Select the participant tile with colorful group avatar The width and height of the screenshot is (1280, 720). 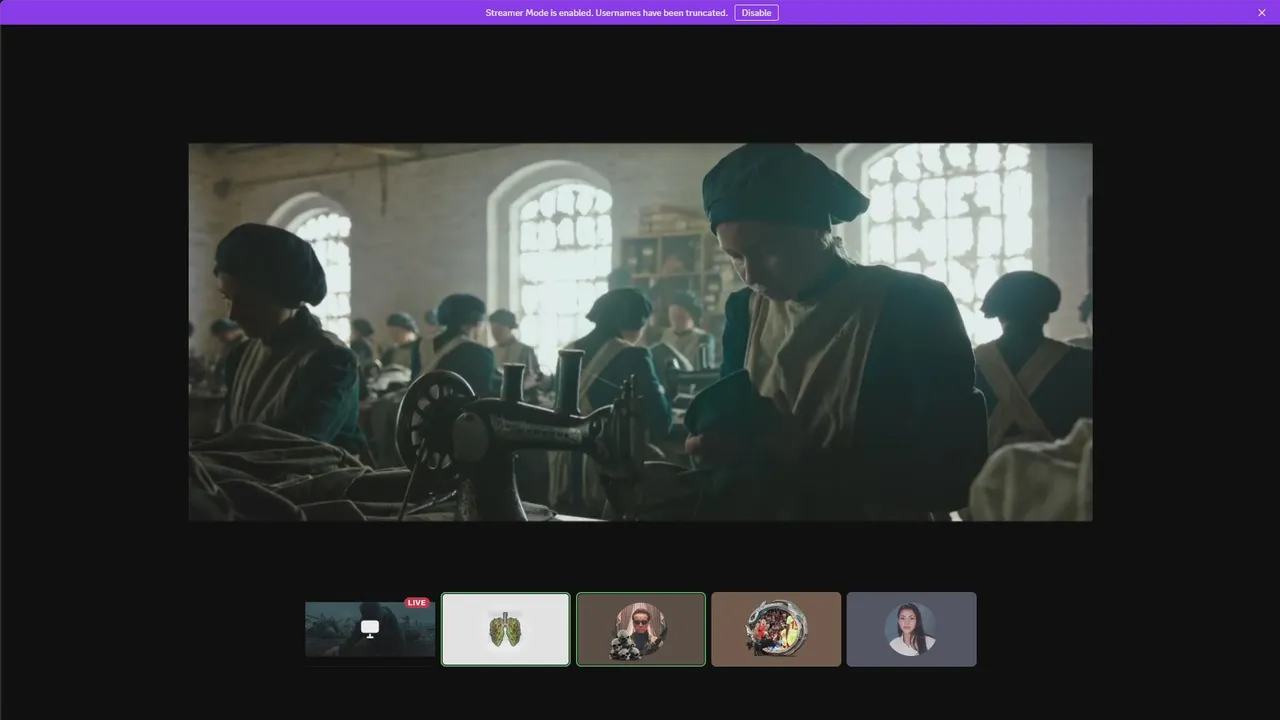[x=776, y=629]
